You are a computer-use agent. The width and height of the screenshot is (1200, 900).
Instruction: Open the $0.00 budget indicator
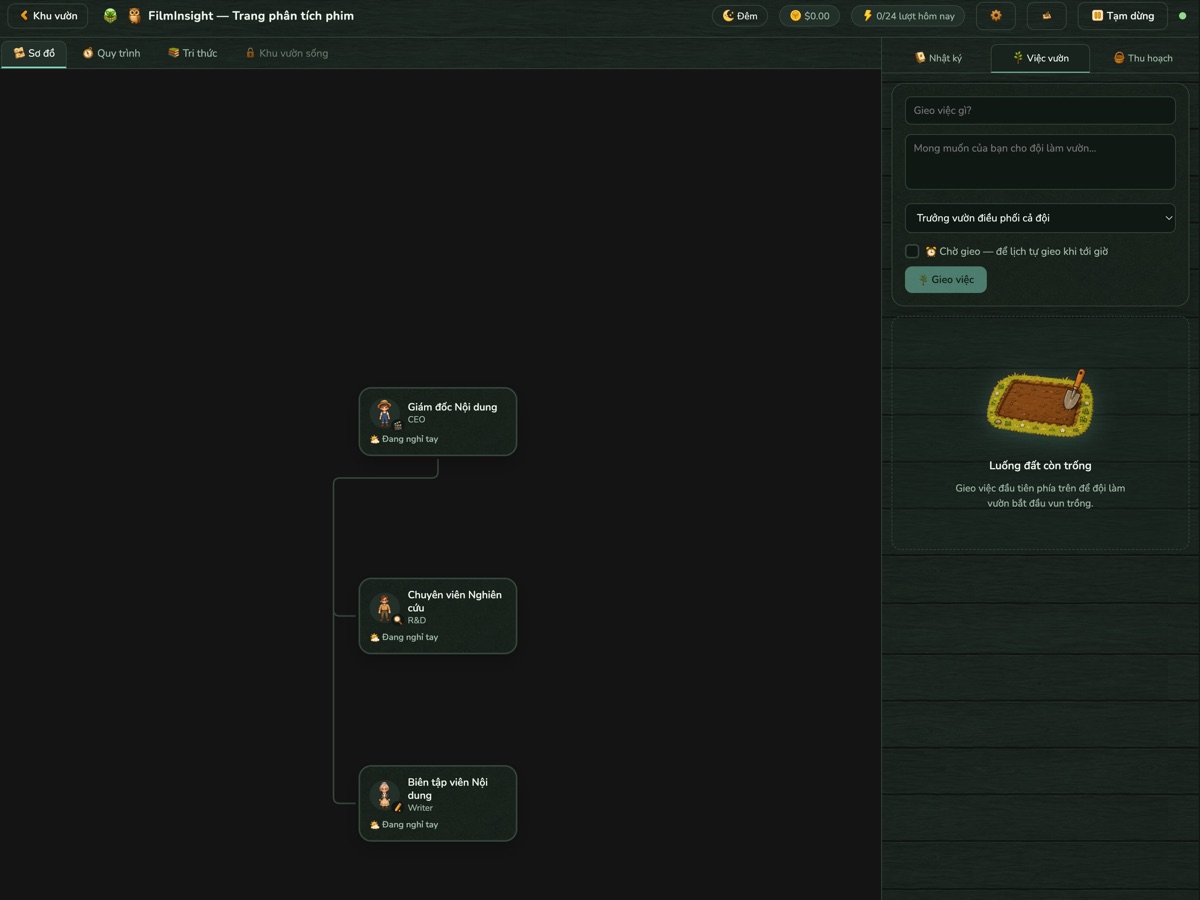pos(809,16)
